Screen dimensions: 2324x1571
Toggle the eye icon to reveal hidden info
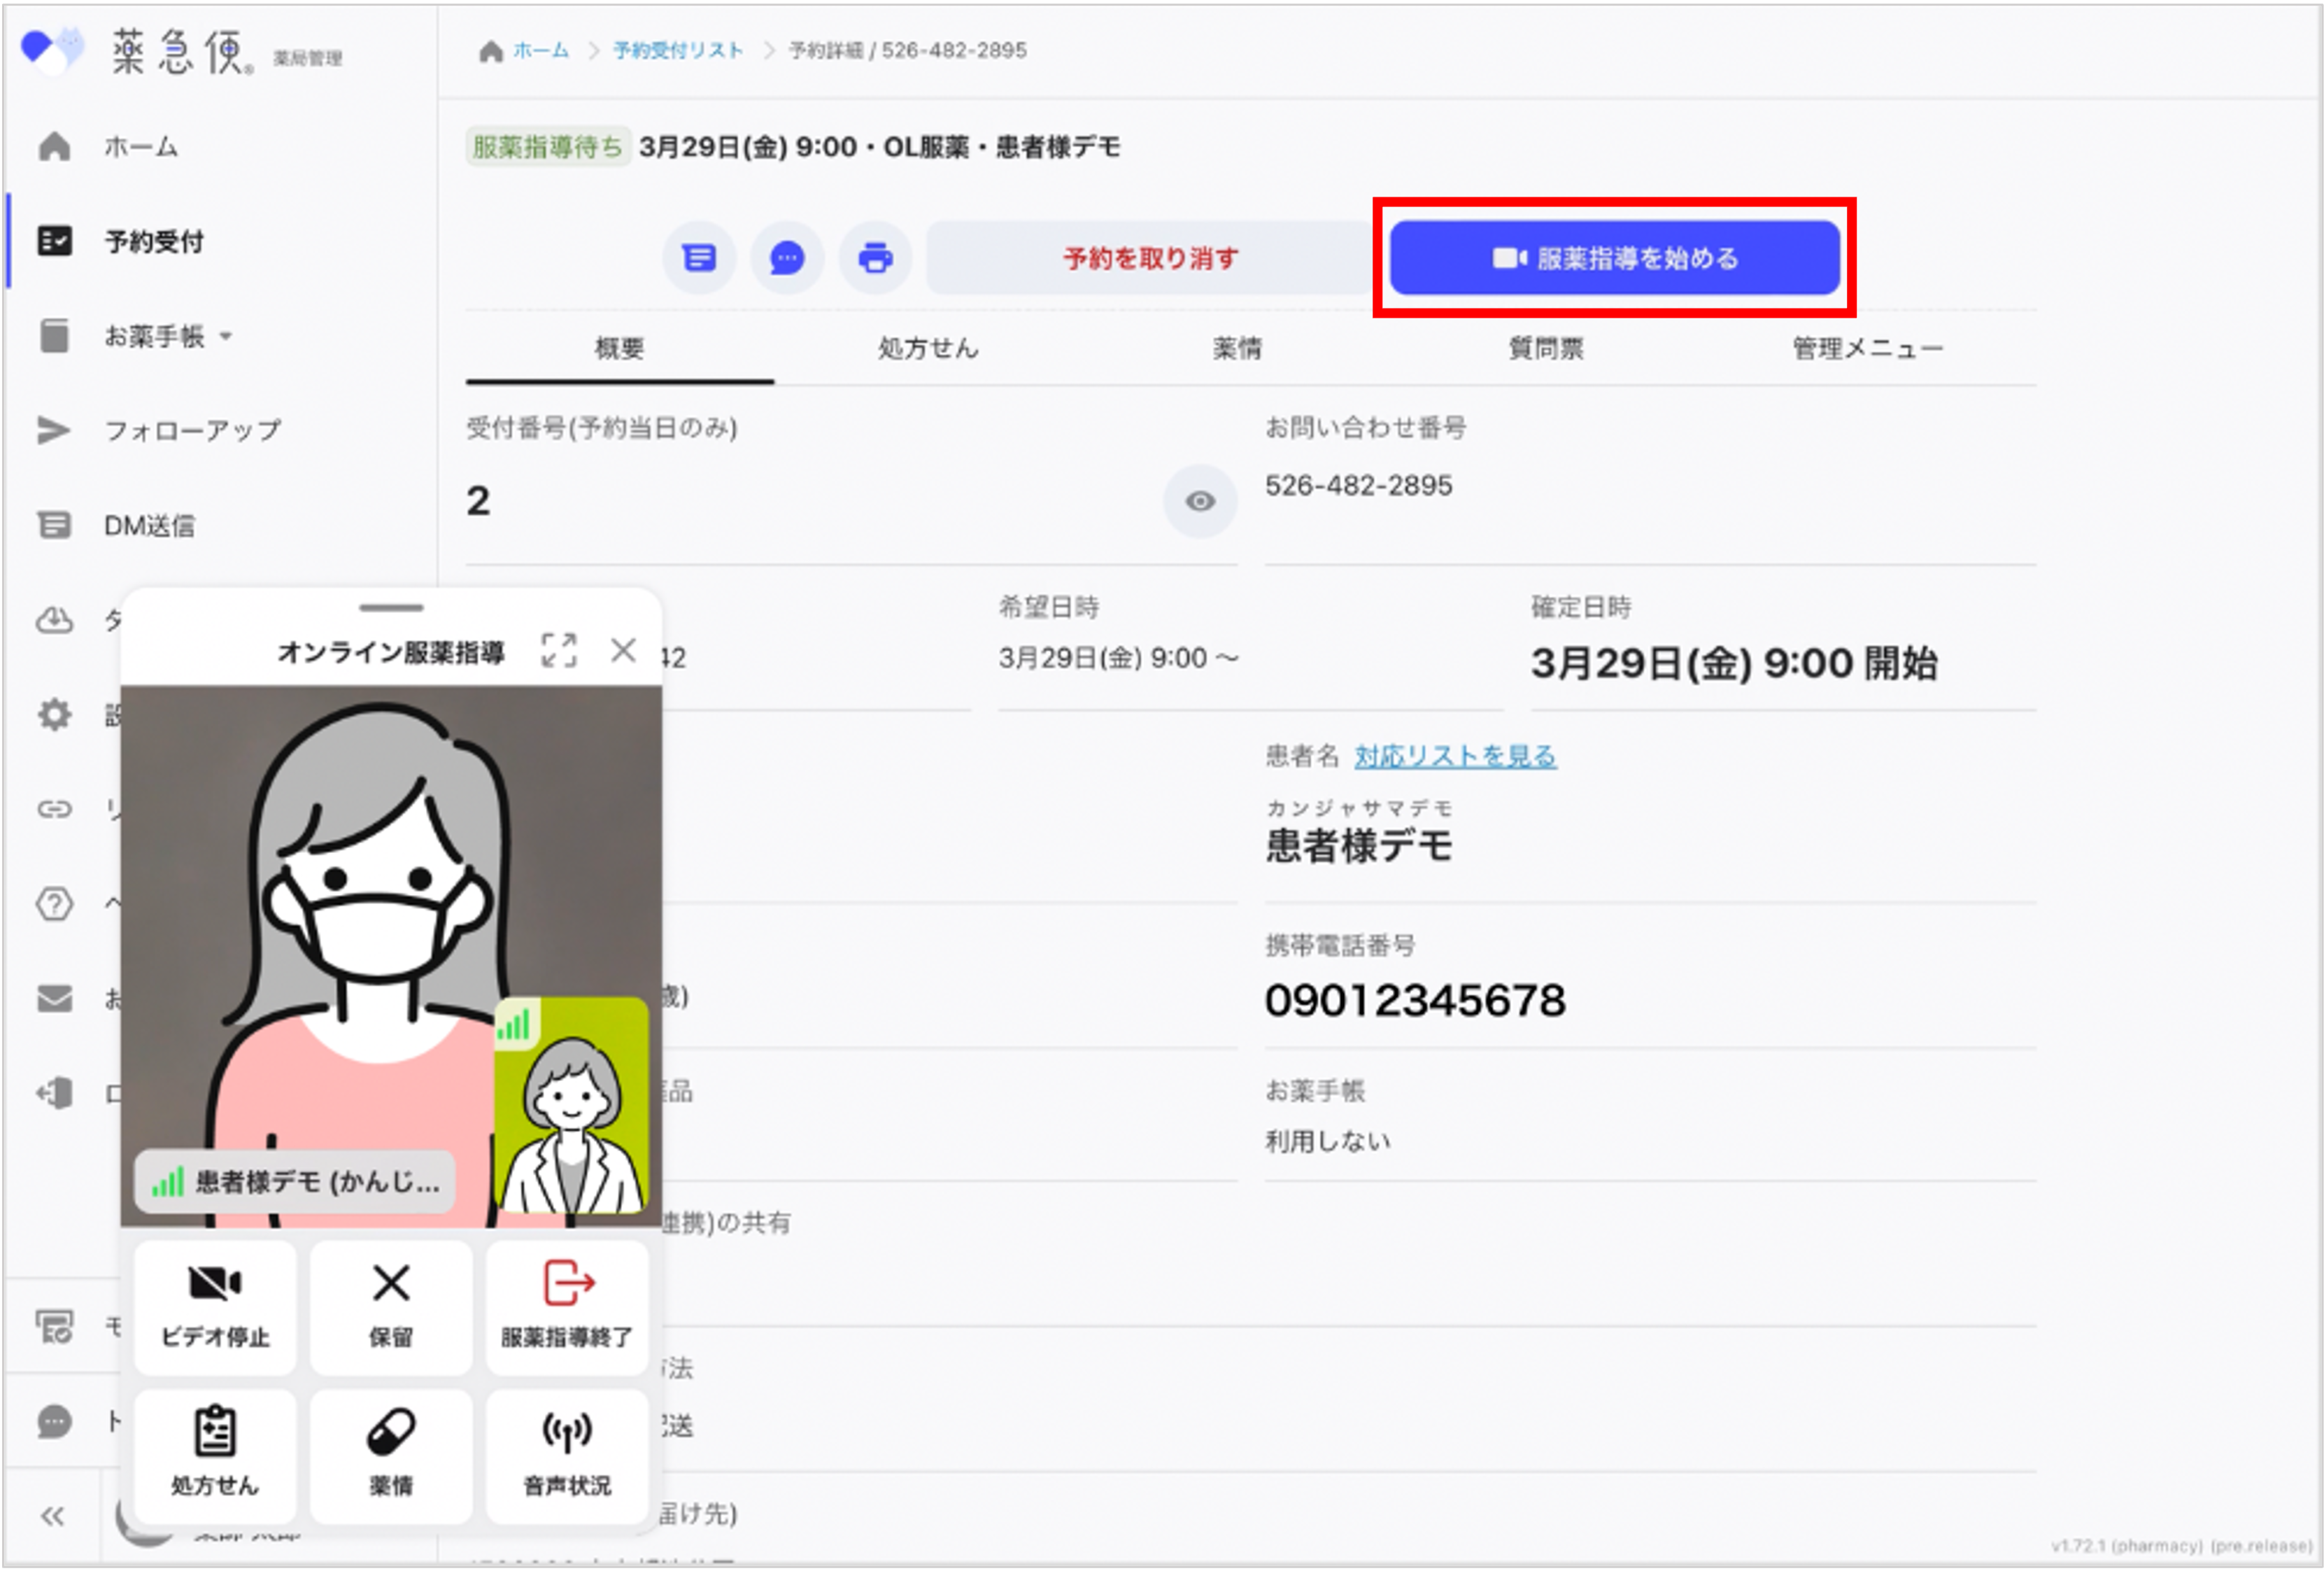[x=1200, y=502]
